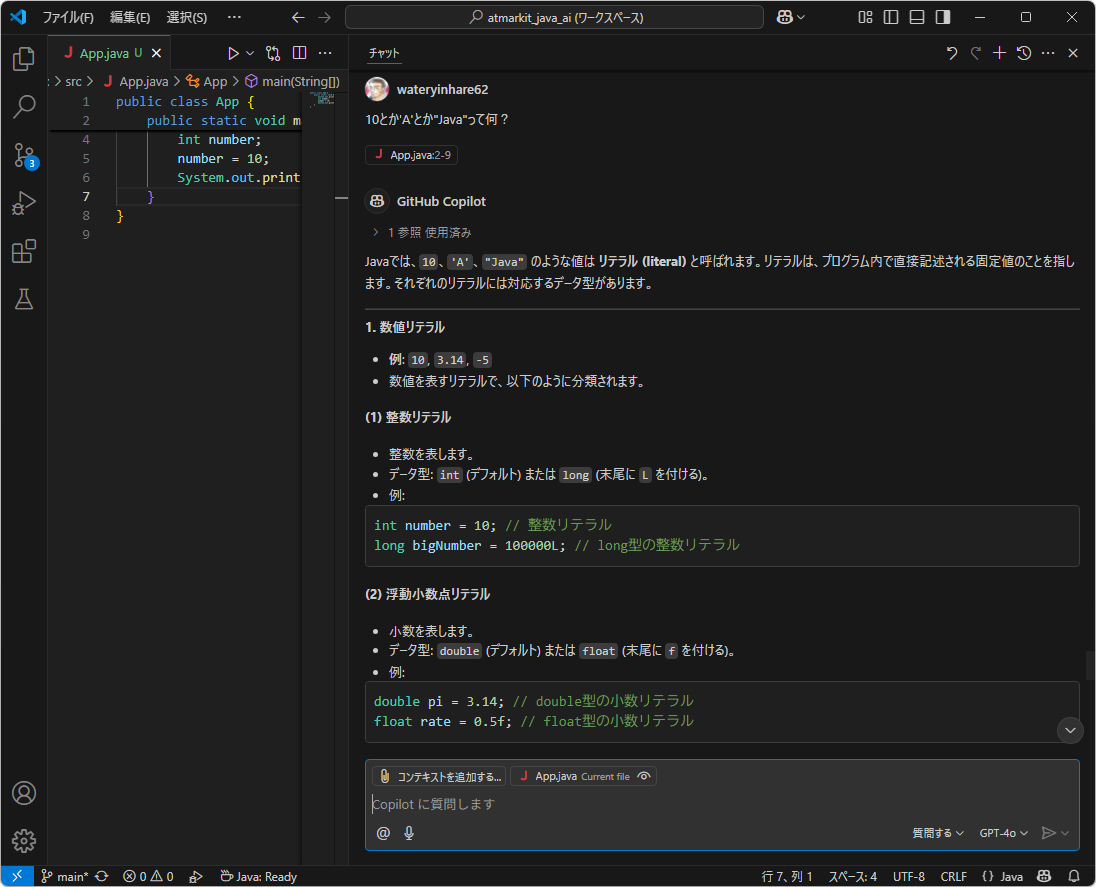
Task: Start a new chat session
Action: pyautogui.click(x=999, y=53)
